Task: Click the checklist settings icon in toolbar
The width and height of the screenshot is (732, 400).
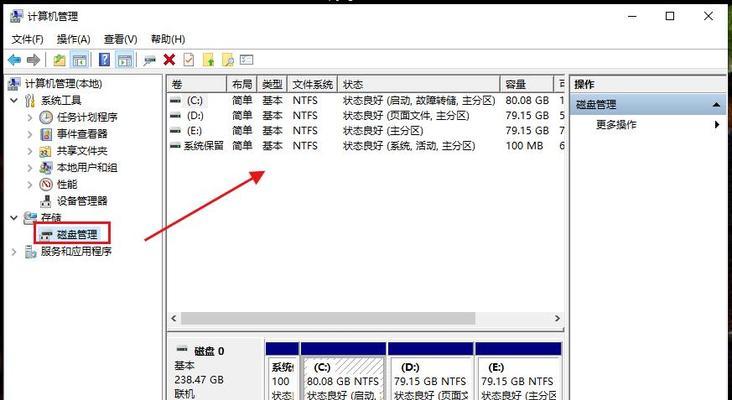Action: click(246, 60)
